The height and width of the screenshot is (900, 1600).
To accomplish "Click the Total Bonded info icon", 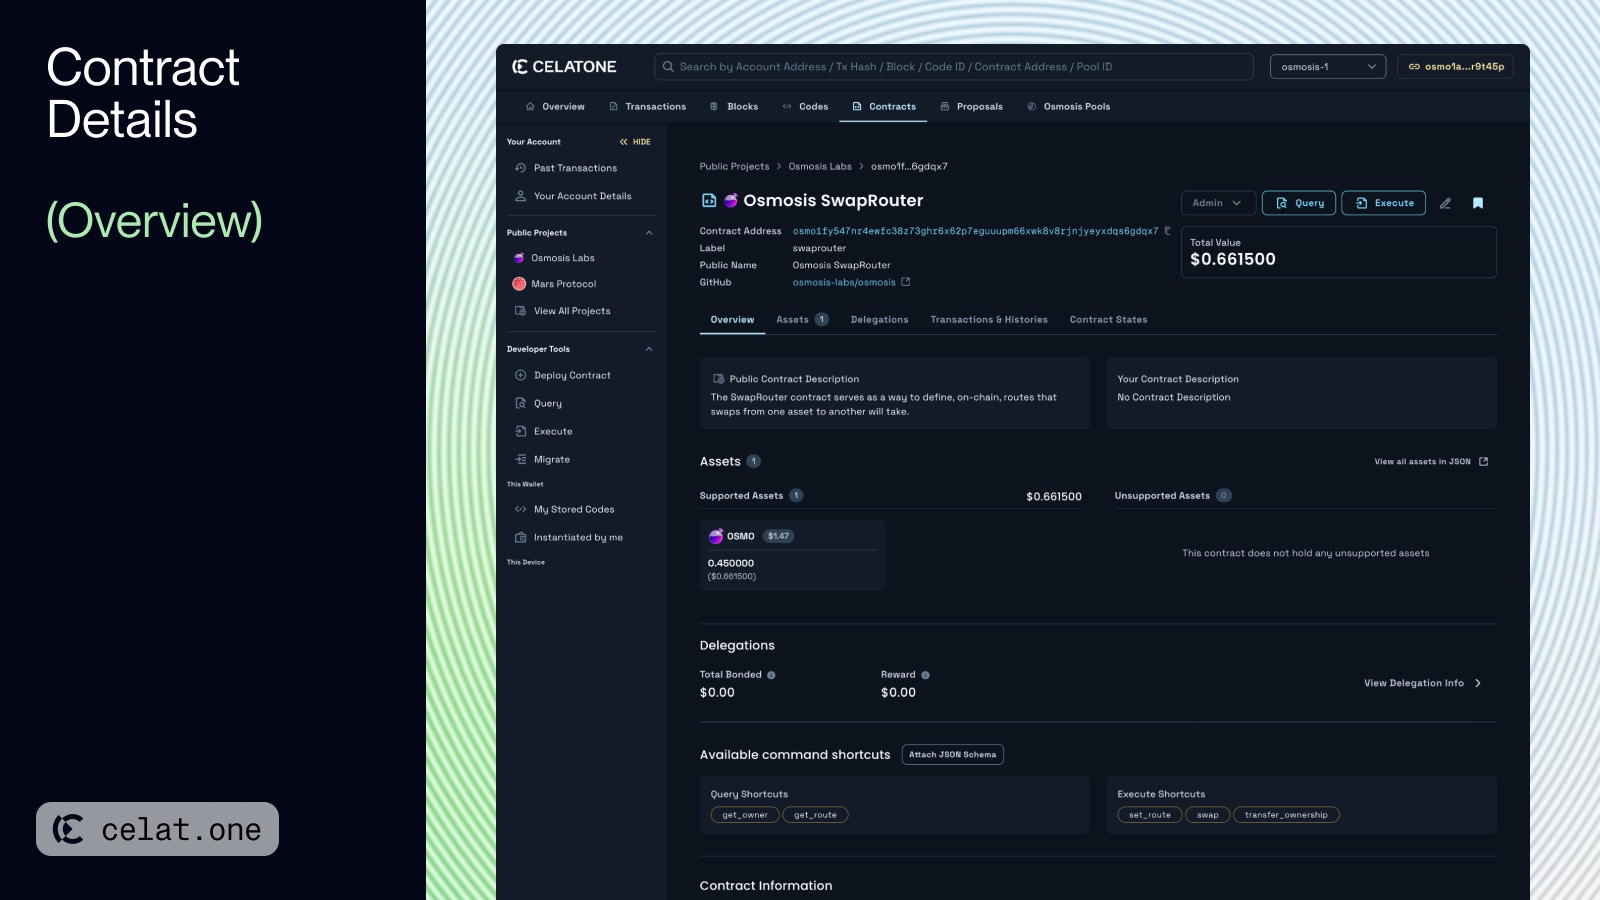I will (771, 675).
